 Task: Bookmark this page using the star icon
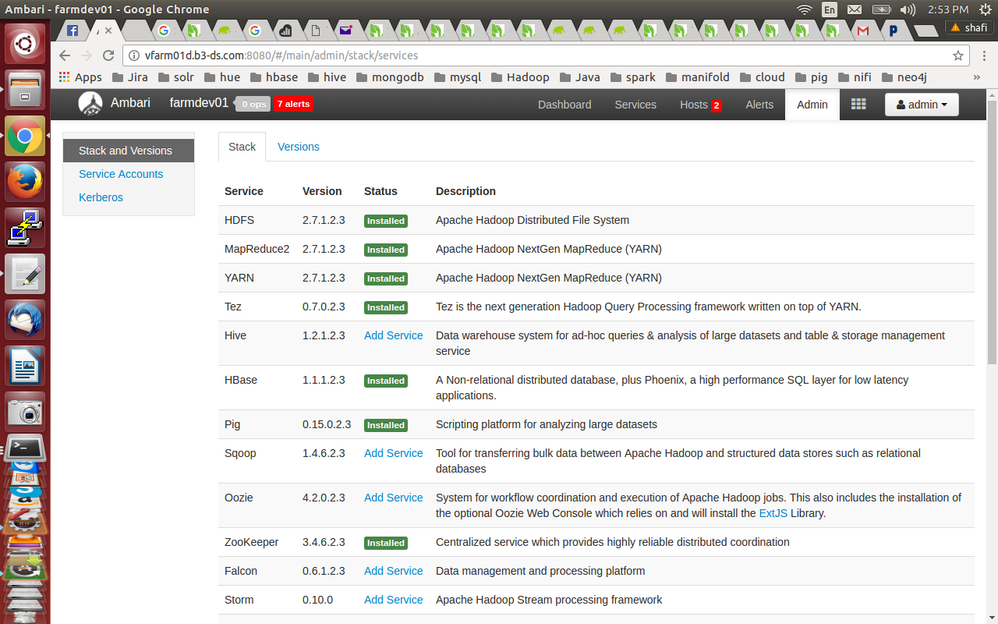[x=957, y=57]
